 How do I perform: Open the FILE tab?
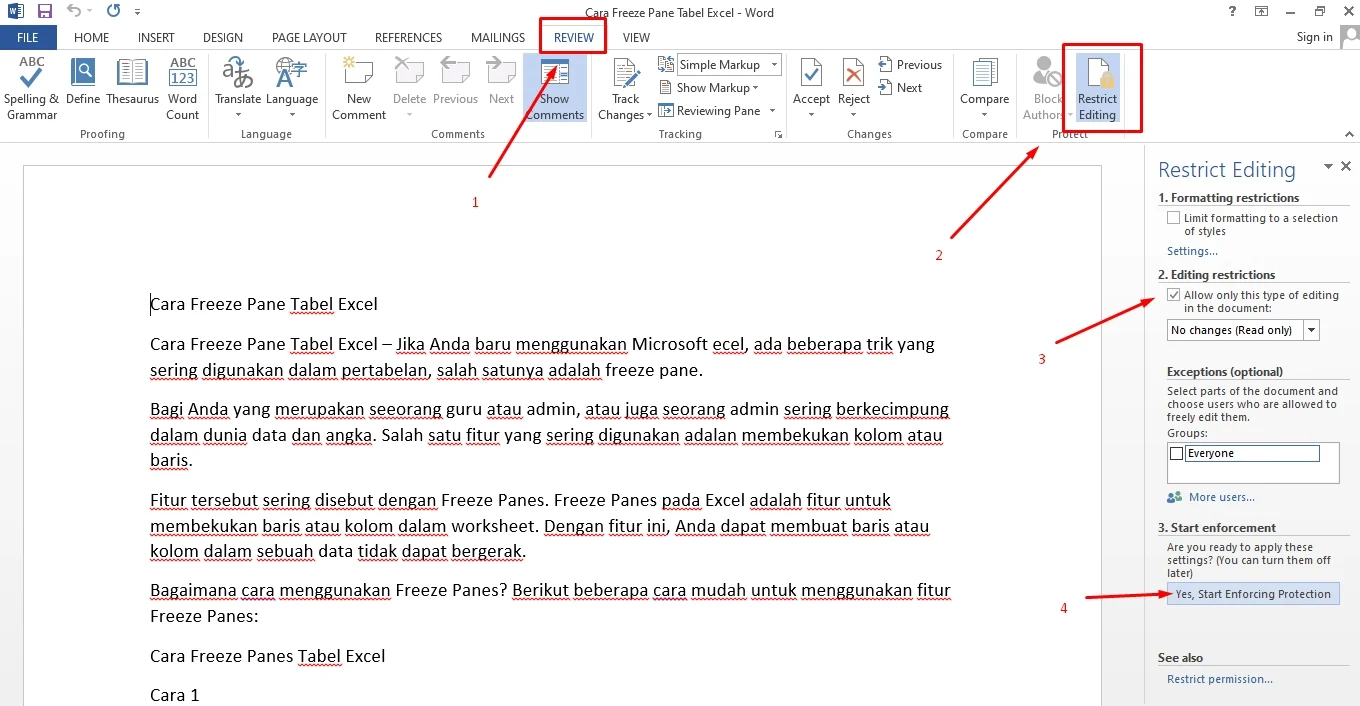[x=28, y=37]
